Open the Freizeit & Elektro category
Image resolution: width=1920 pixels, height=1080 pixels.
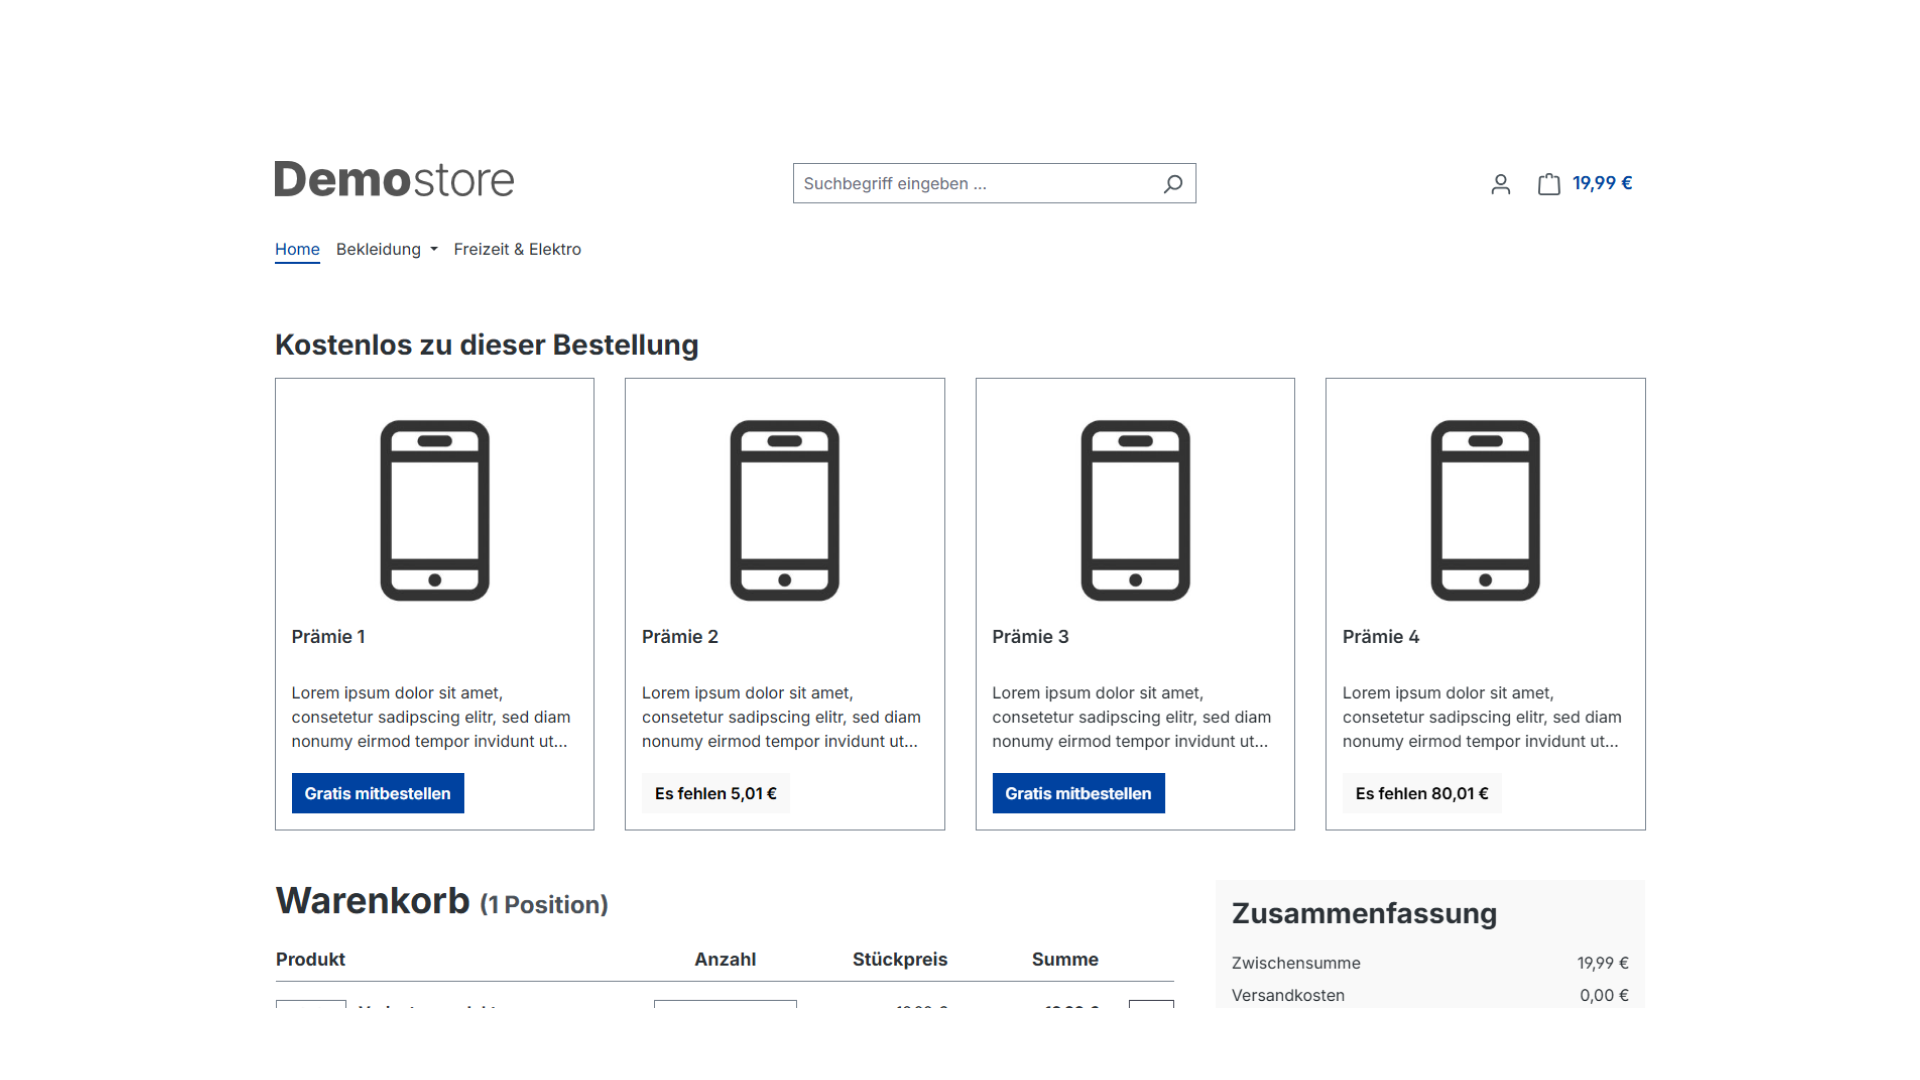pyautogui.click(x=517, y=249)
